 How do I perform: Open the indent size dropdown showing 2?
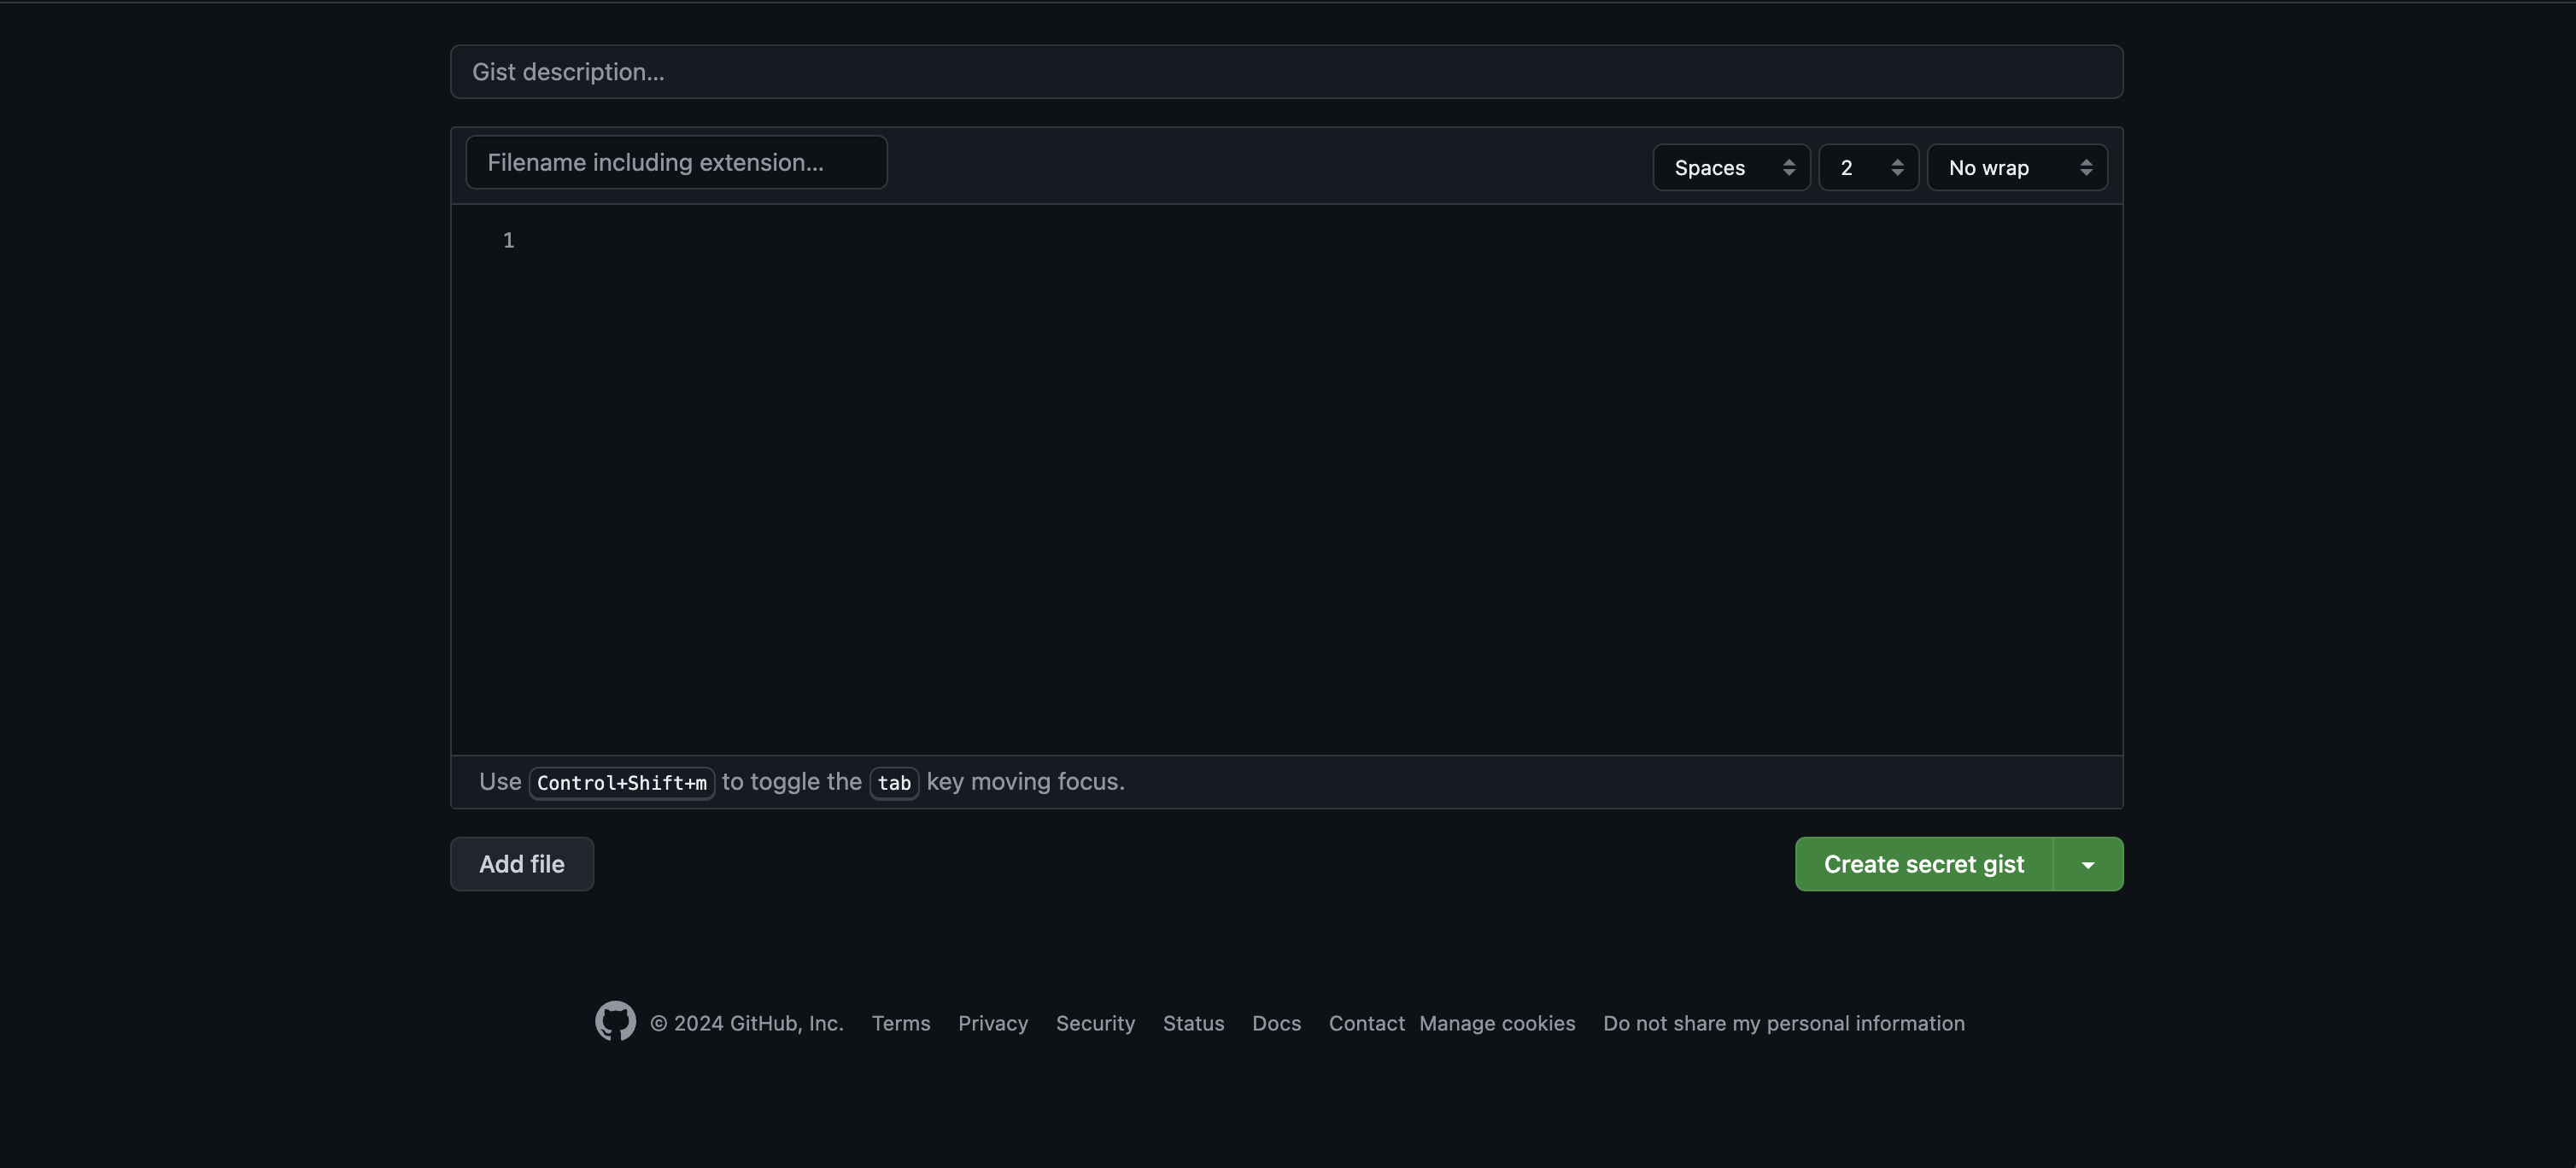tap(1868, 167)
